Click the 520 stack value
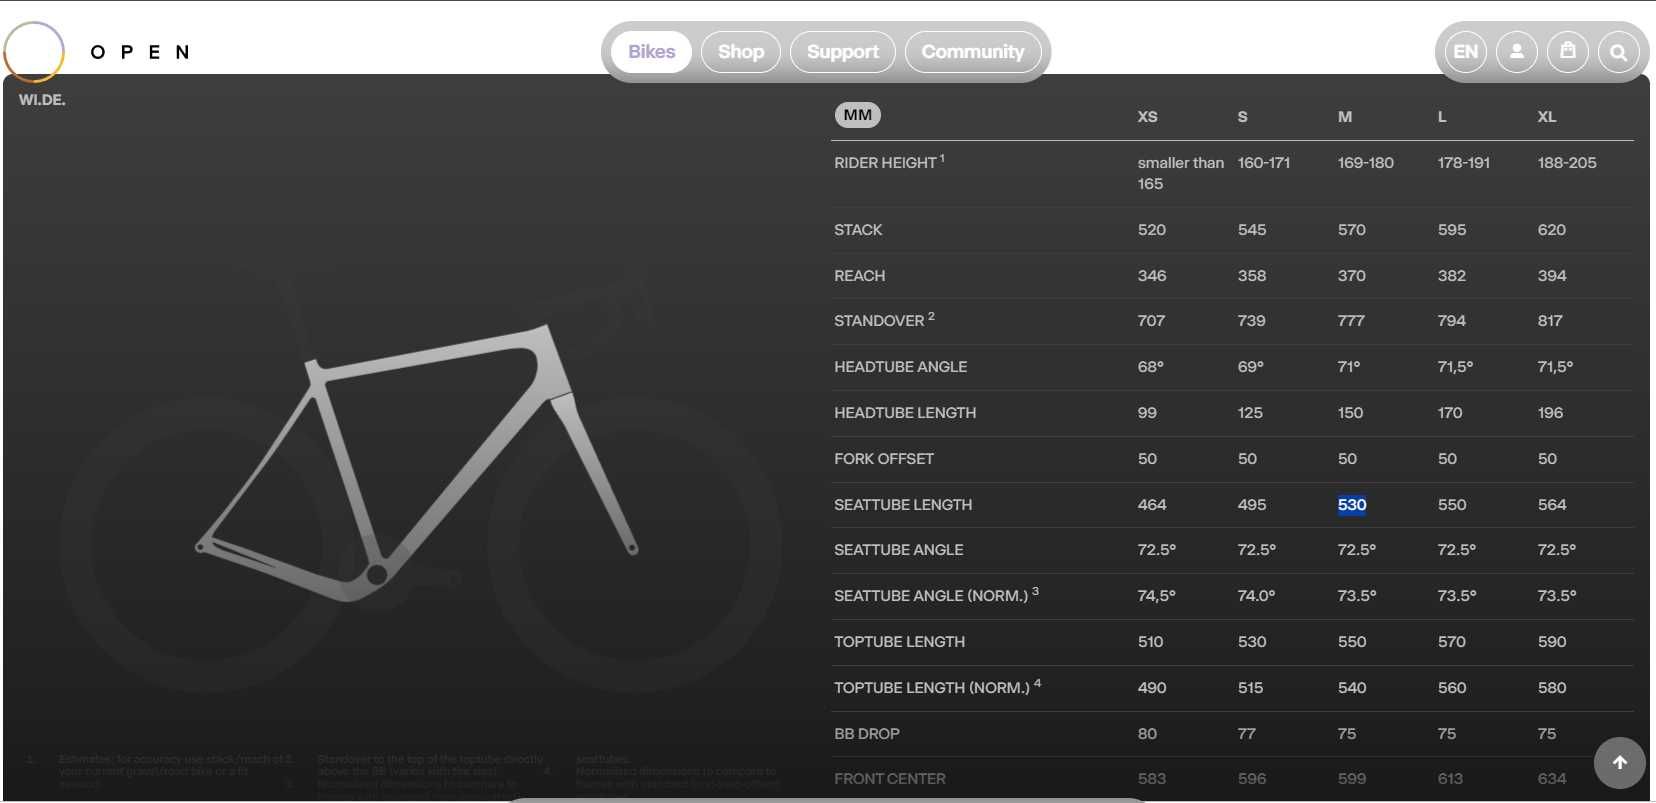Image resolution: width=1656 pixels, height=803 pixels. coord(1152,230)
